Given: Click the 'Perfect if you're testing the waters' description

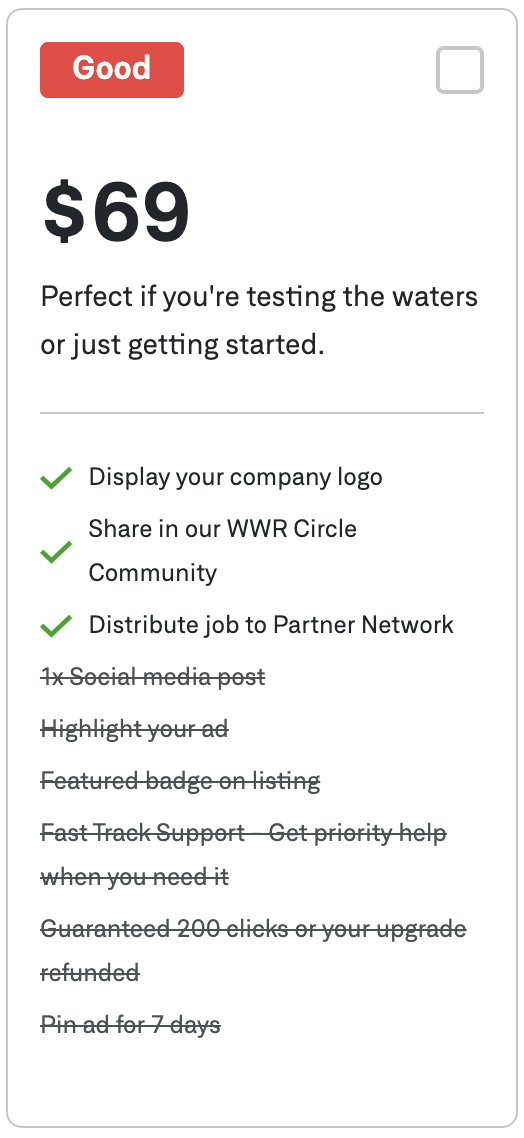Looking at the screenshot, I should click(x=259, y=298).
